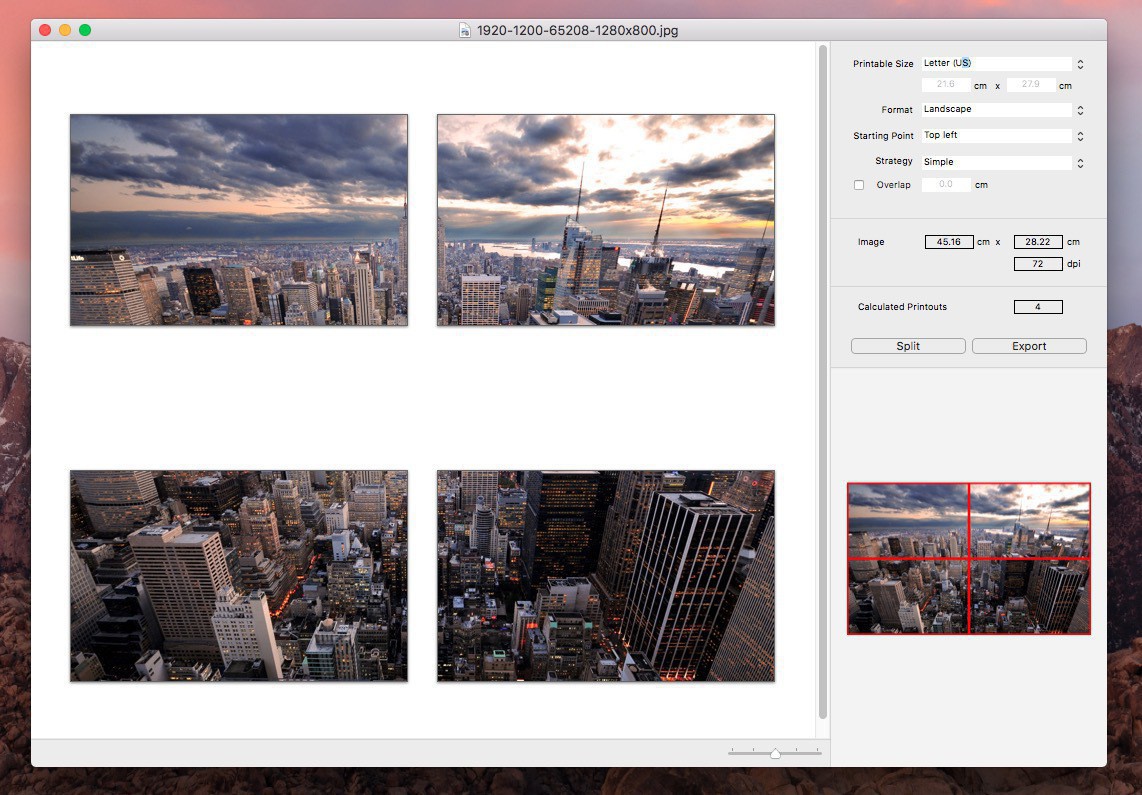Click the image width field showing 45.16
Image resolution: width=1142 pixels, height=795 pixels.
coord(949,242)
